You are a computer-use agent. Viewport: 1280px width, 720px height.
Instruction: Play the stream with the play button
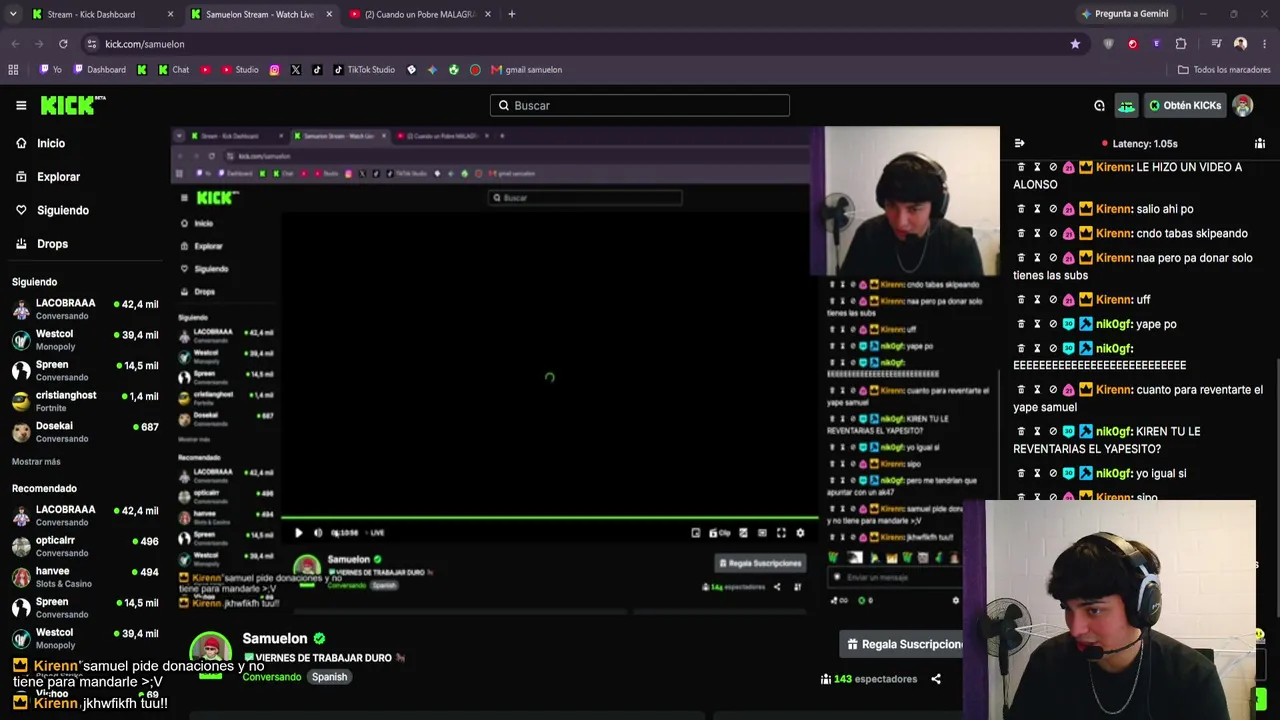coord(298,533)
